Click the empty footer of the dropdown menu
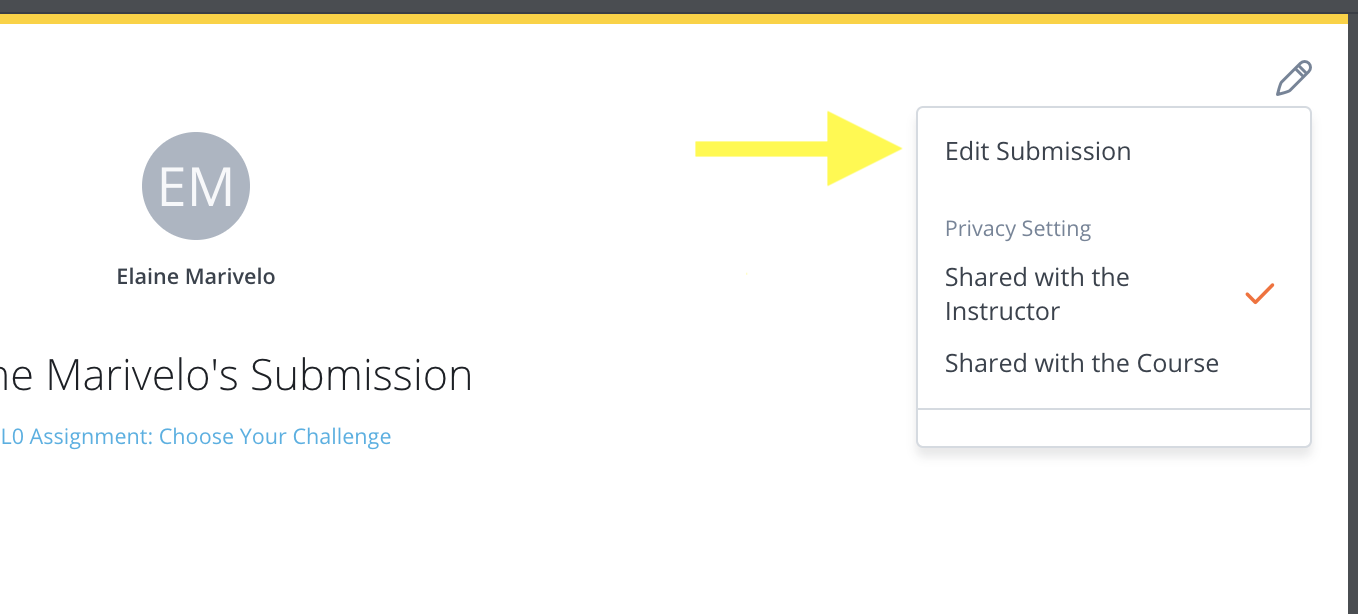This screenshot has height=614, width=1358. (x=1113, y=428)
